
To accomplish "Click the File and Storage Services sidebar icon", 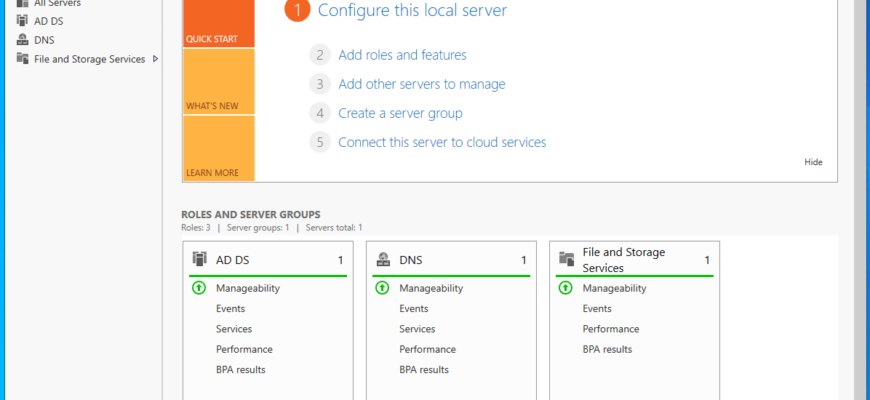I will click(x=22, y=58).
